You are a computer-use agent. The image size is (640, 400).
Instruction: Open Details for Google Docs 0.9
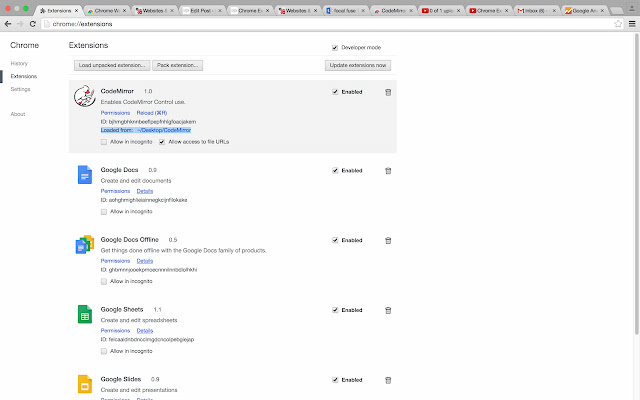(145, 191)
